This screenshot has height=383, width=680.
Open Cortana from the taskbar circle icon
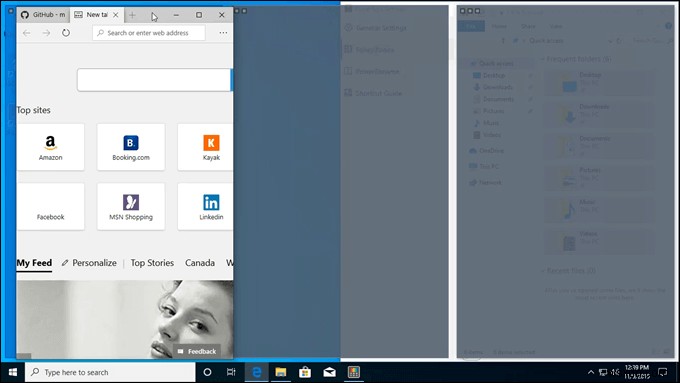(207, 372)
